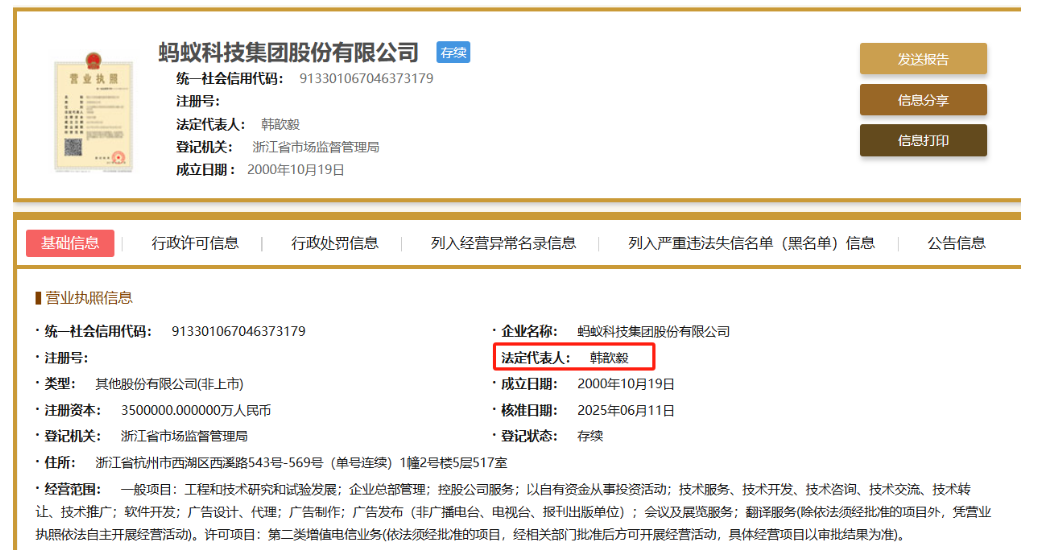Go to the 列入经营异常名录信息 tab
This screenshot has width=1053, height=550.
pos(503,243)
